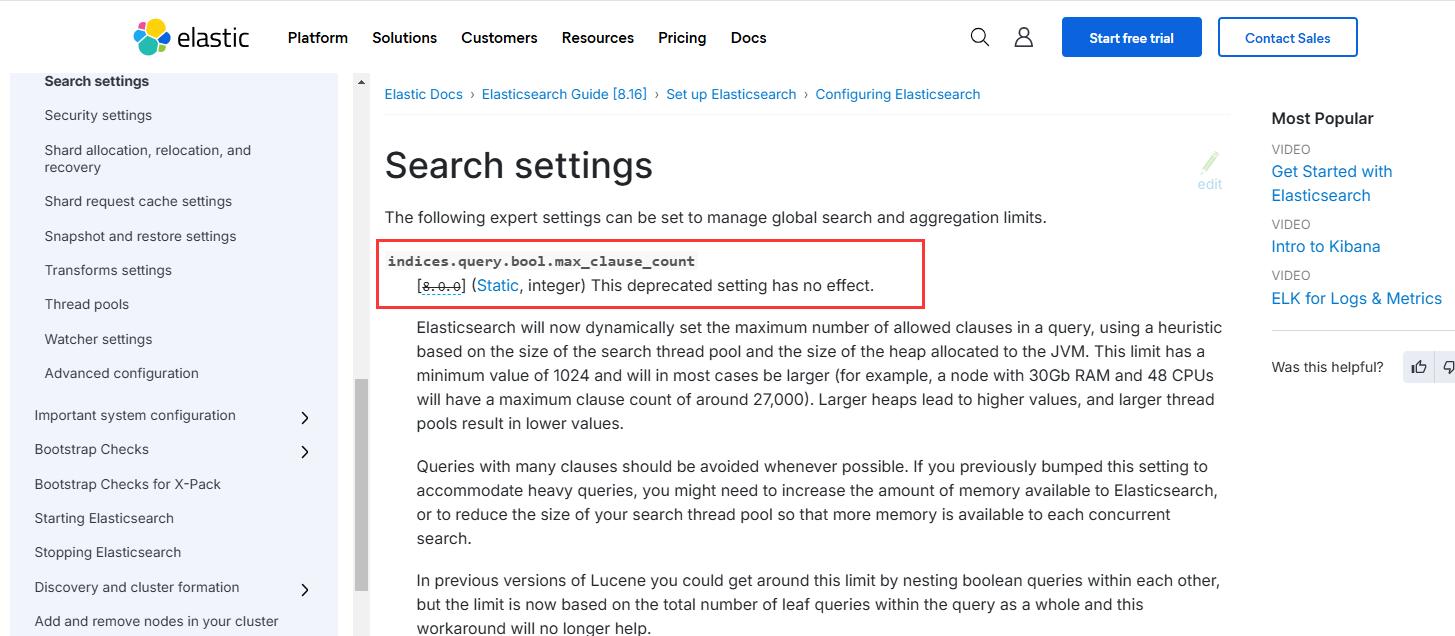Select Security settings in sidebar

pos(98,115)
